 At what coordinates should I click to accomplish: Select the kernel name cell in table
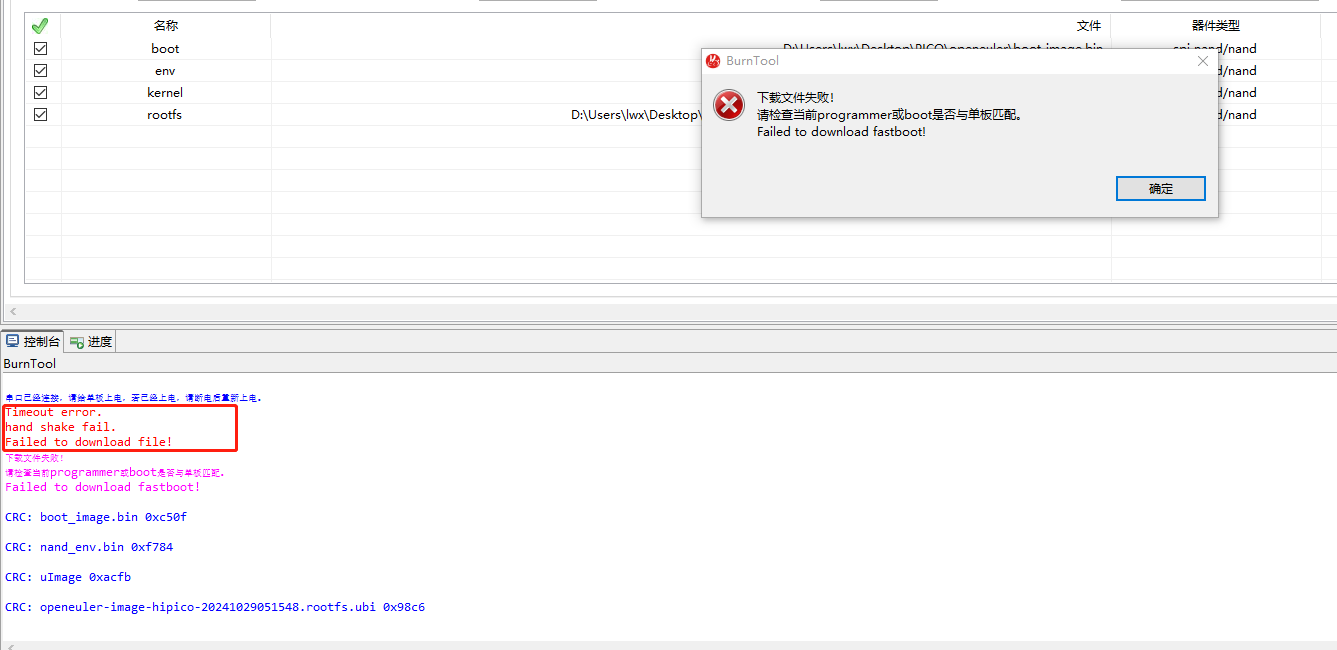tap(166, 92)
